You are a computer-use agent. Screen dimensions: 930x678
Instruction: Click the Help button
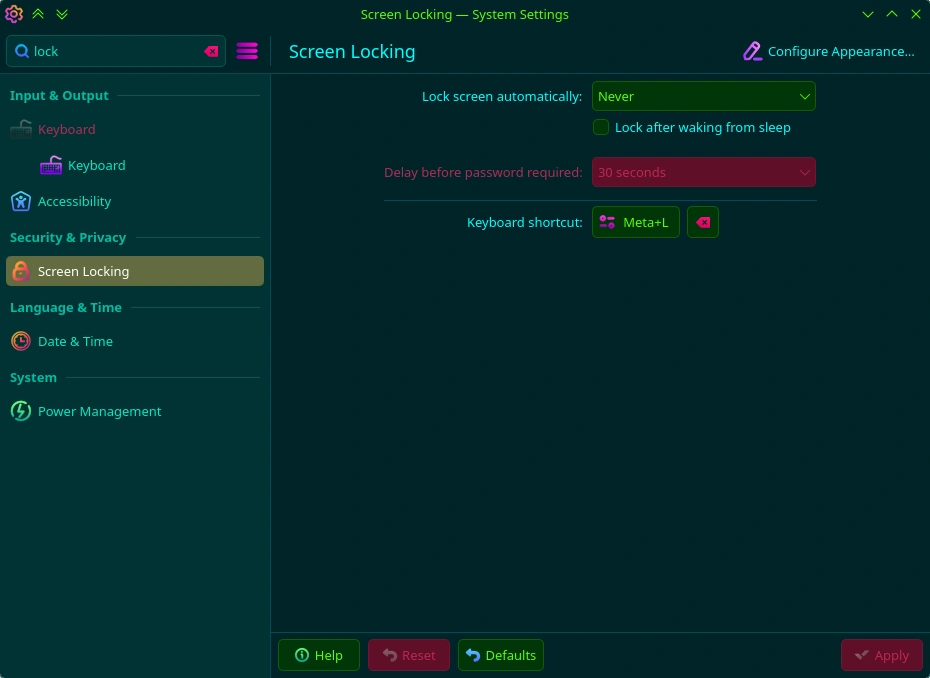(x=319, y=655)
